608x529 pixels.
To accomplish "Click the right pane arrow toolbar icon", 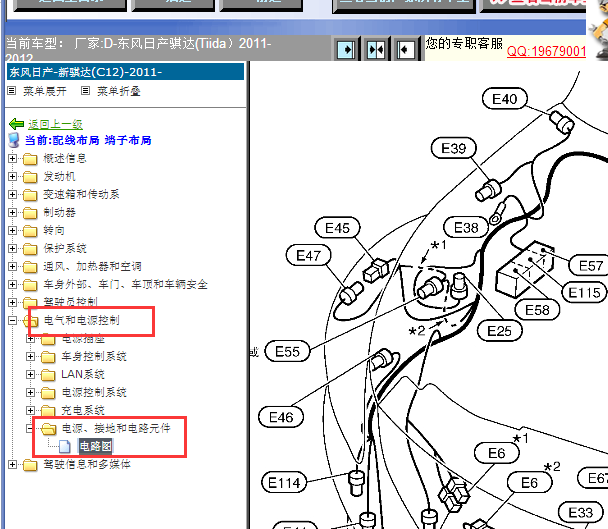I will pos(405,49).
